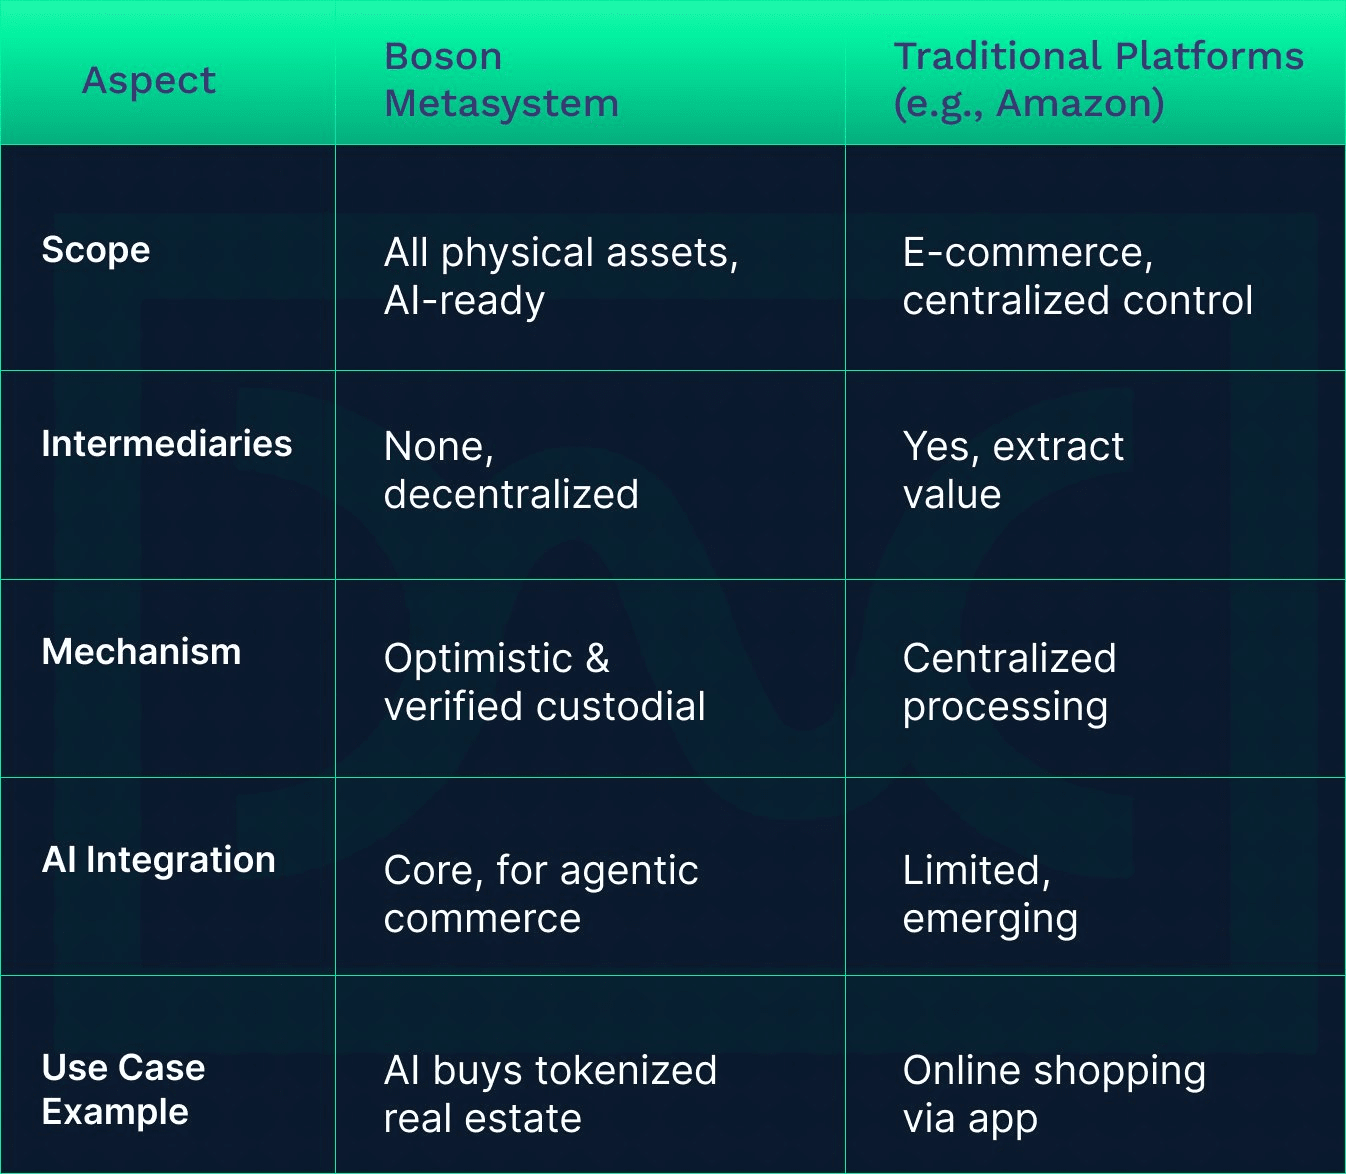Click the 'Online shopping via app' cell
This screenshot has height=1174, width=1346.
[x=1053, y=1094]
